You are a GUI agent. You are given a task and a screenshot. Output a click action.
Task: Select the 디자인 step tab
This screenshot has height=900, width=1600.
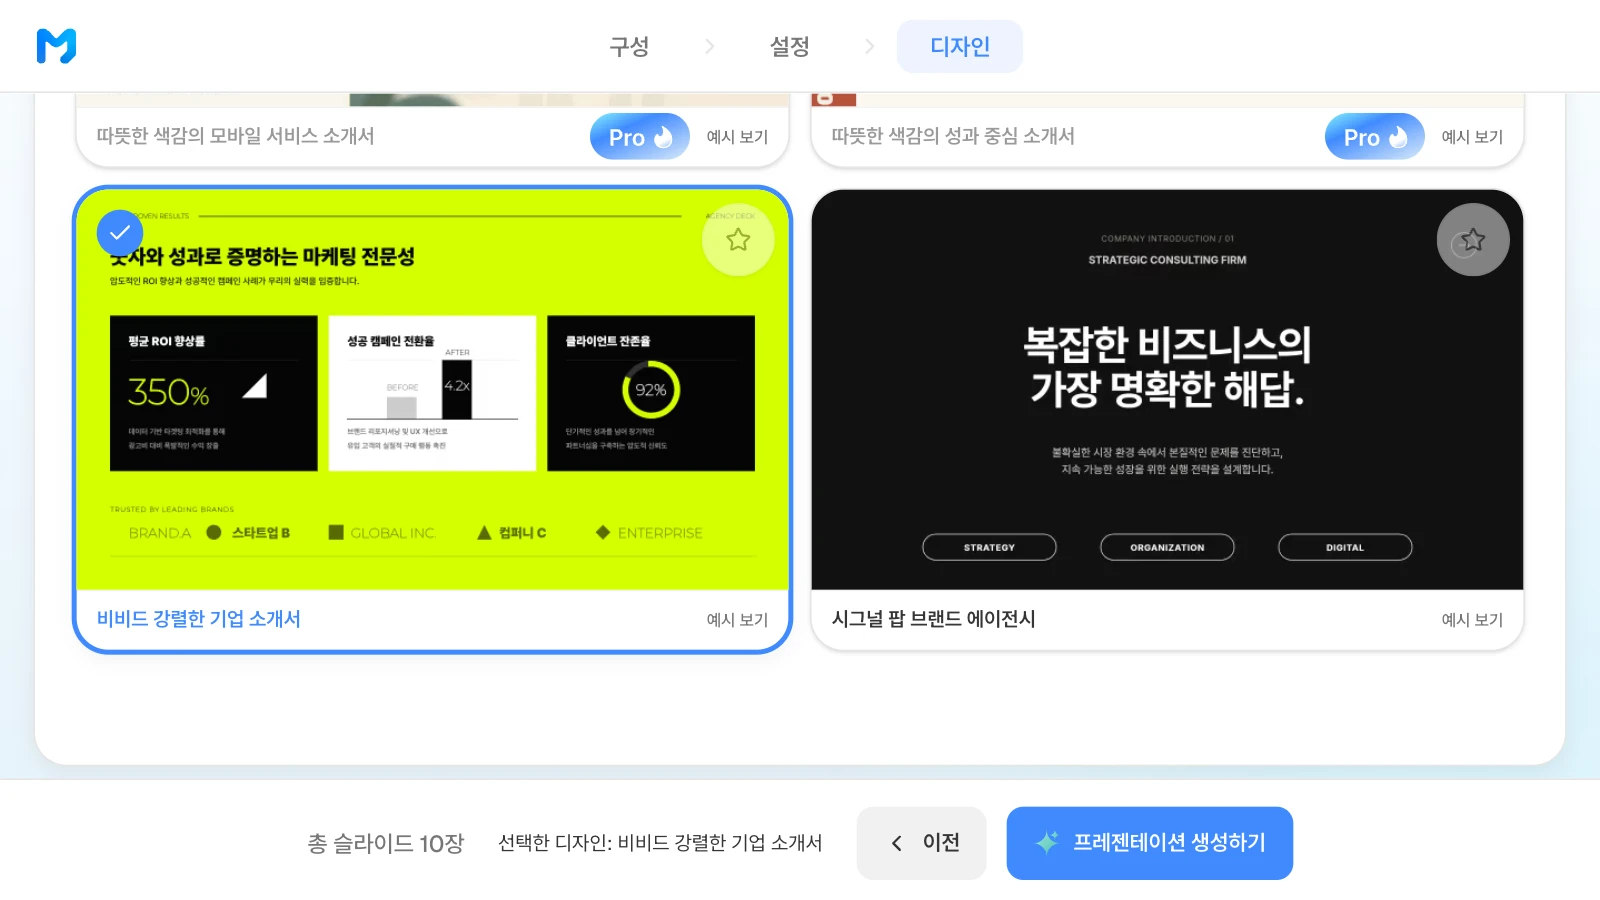(960, 46)
